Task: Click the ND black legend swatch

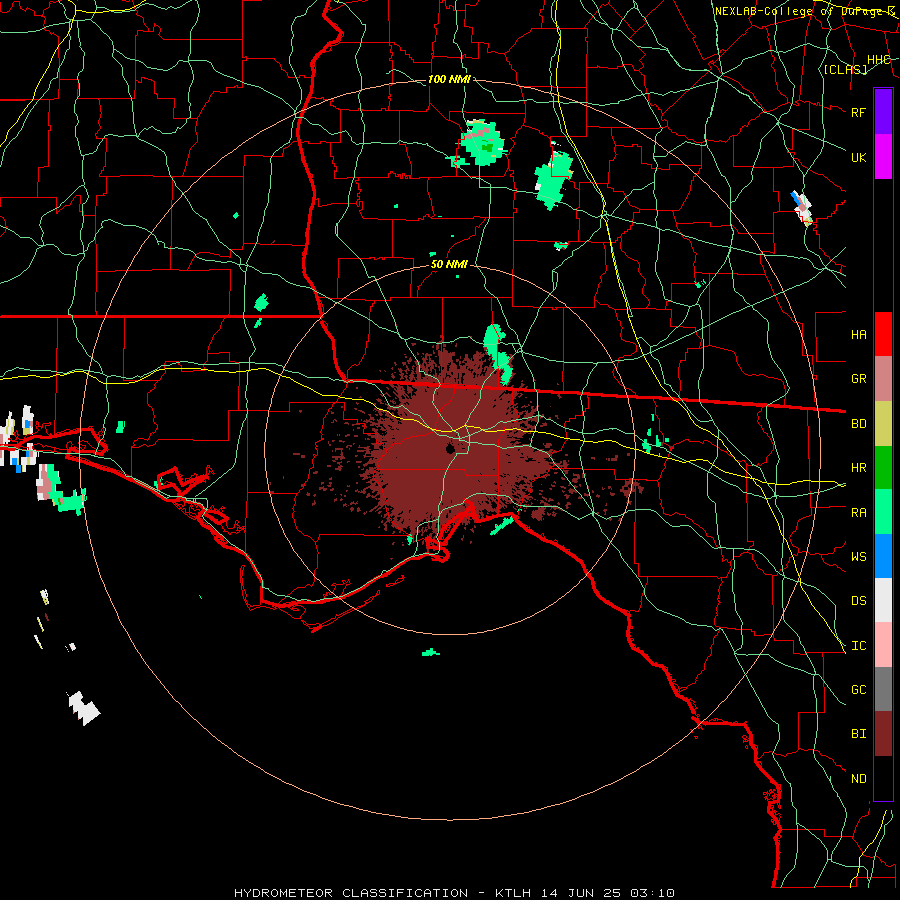Action: (x=883, y=778)
